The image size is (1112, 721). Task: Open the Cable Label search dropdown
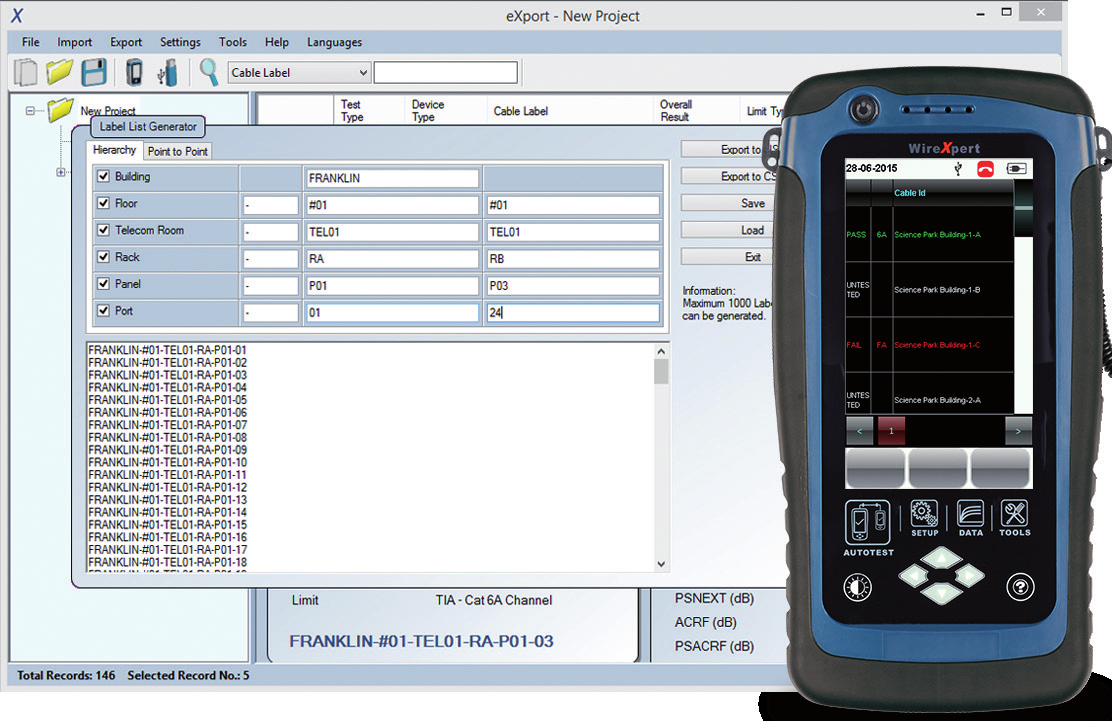point(299,72)
